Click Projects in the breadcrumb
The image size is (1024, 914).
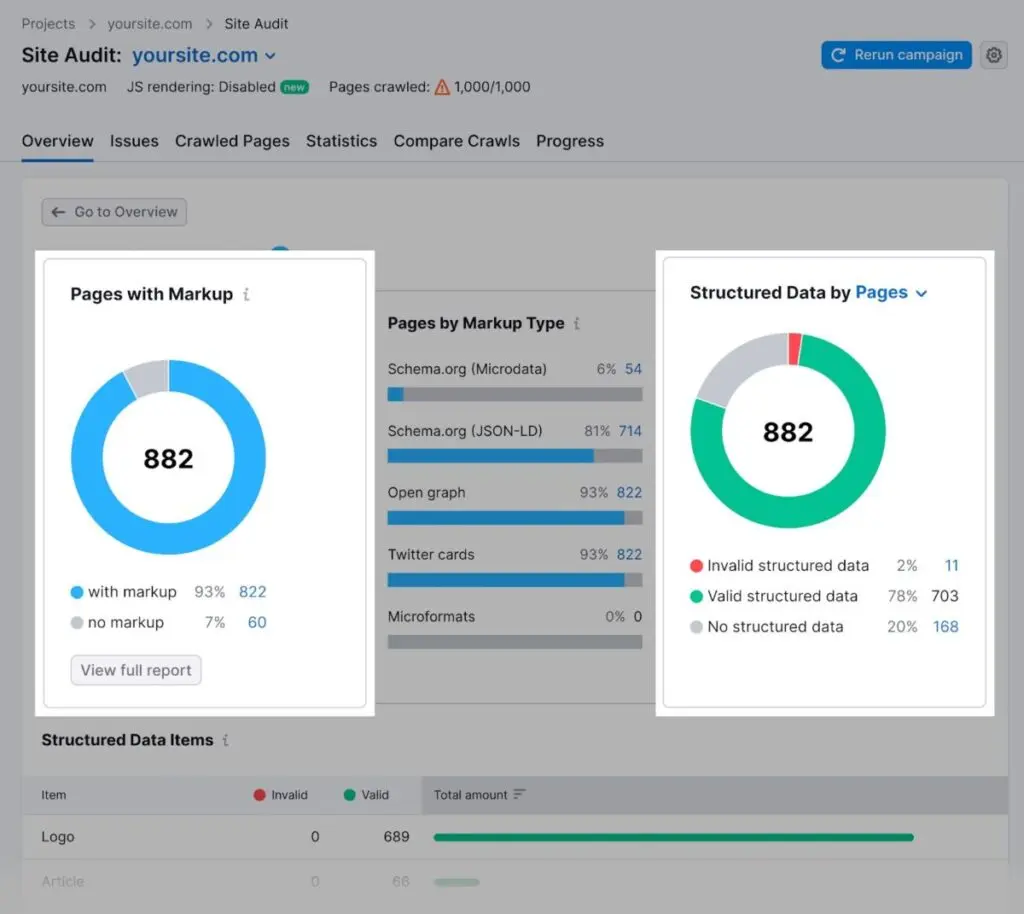48,23
